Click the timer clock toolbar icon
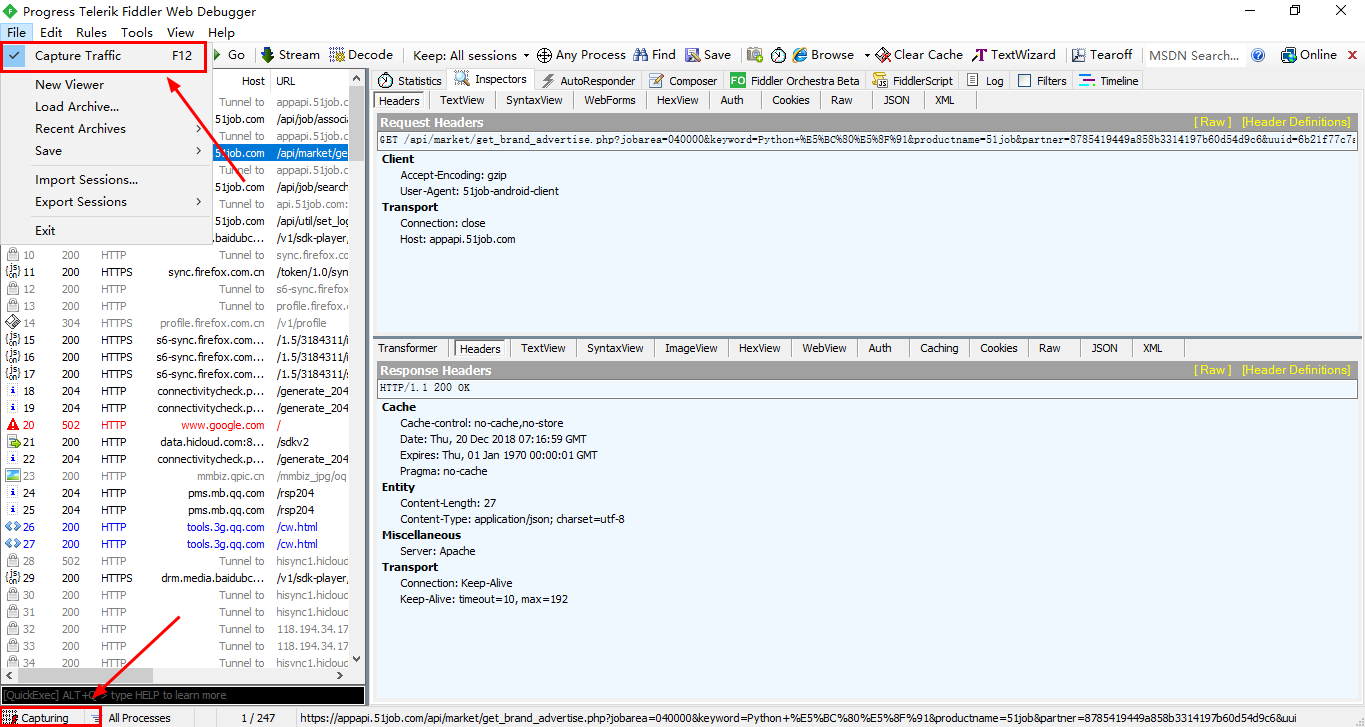The image size is (1365, 727). tap(778, 55)
